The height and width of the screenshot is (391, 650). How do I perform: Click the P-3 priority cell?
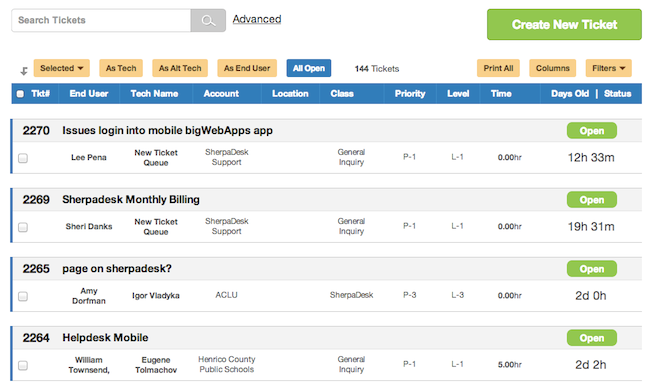point(410,295)
